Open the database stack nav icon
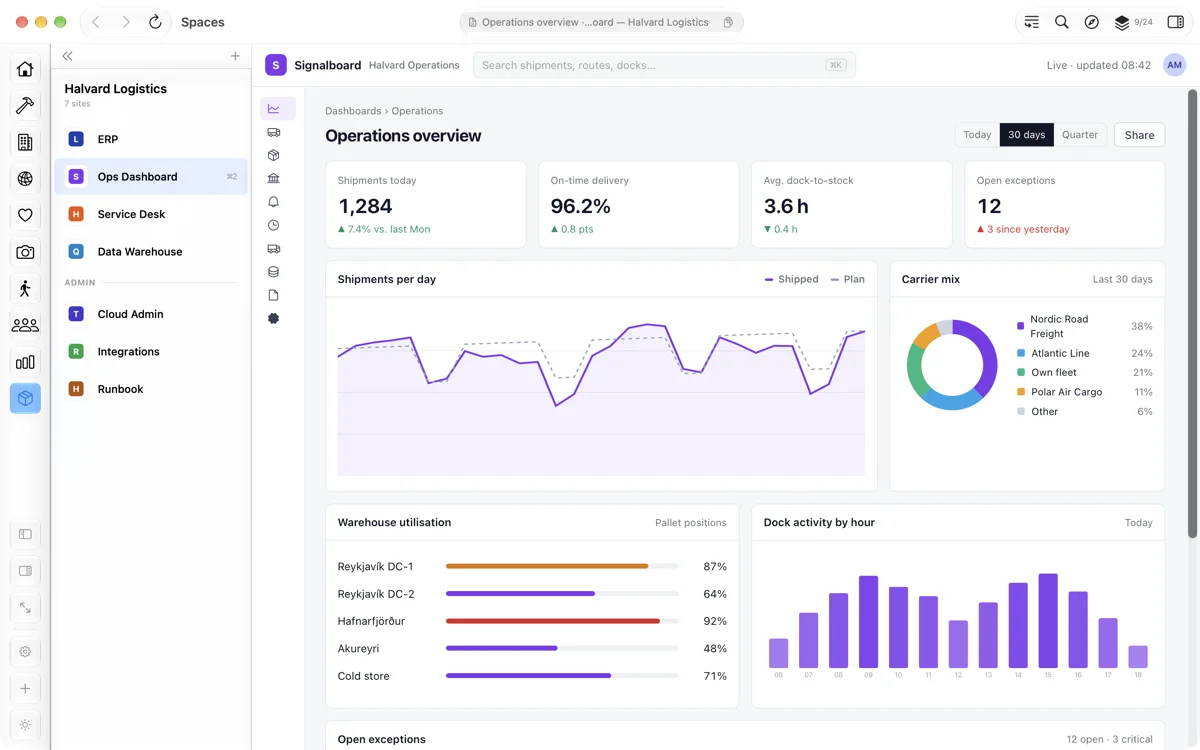Image resolution: width=1200 pixels, height=750 pixels. coord(274,272)
